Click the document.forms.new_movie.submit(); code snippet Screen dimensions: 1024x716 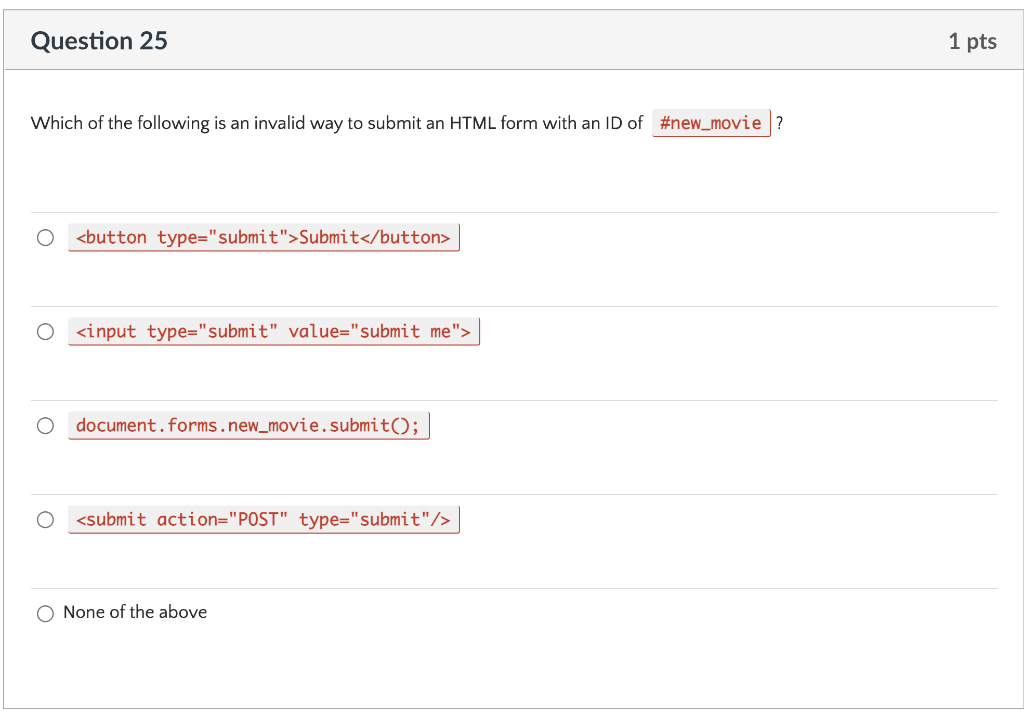[x=248, y=426]
